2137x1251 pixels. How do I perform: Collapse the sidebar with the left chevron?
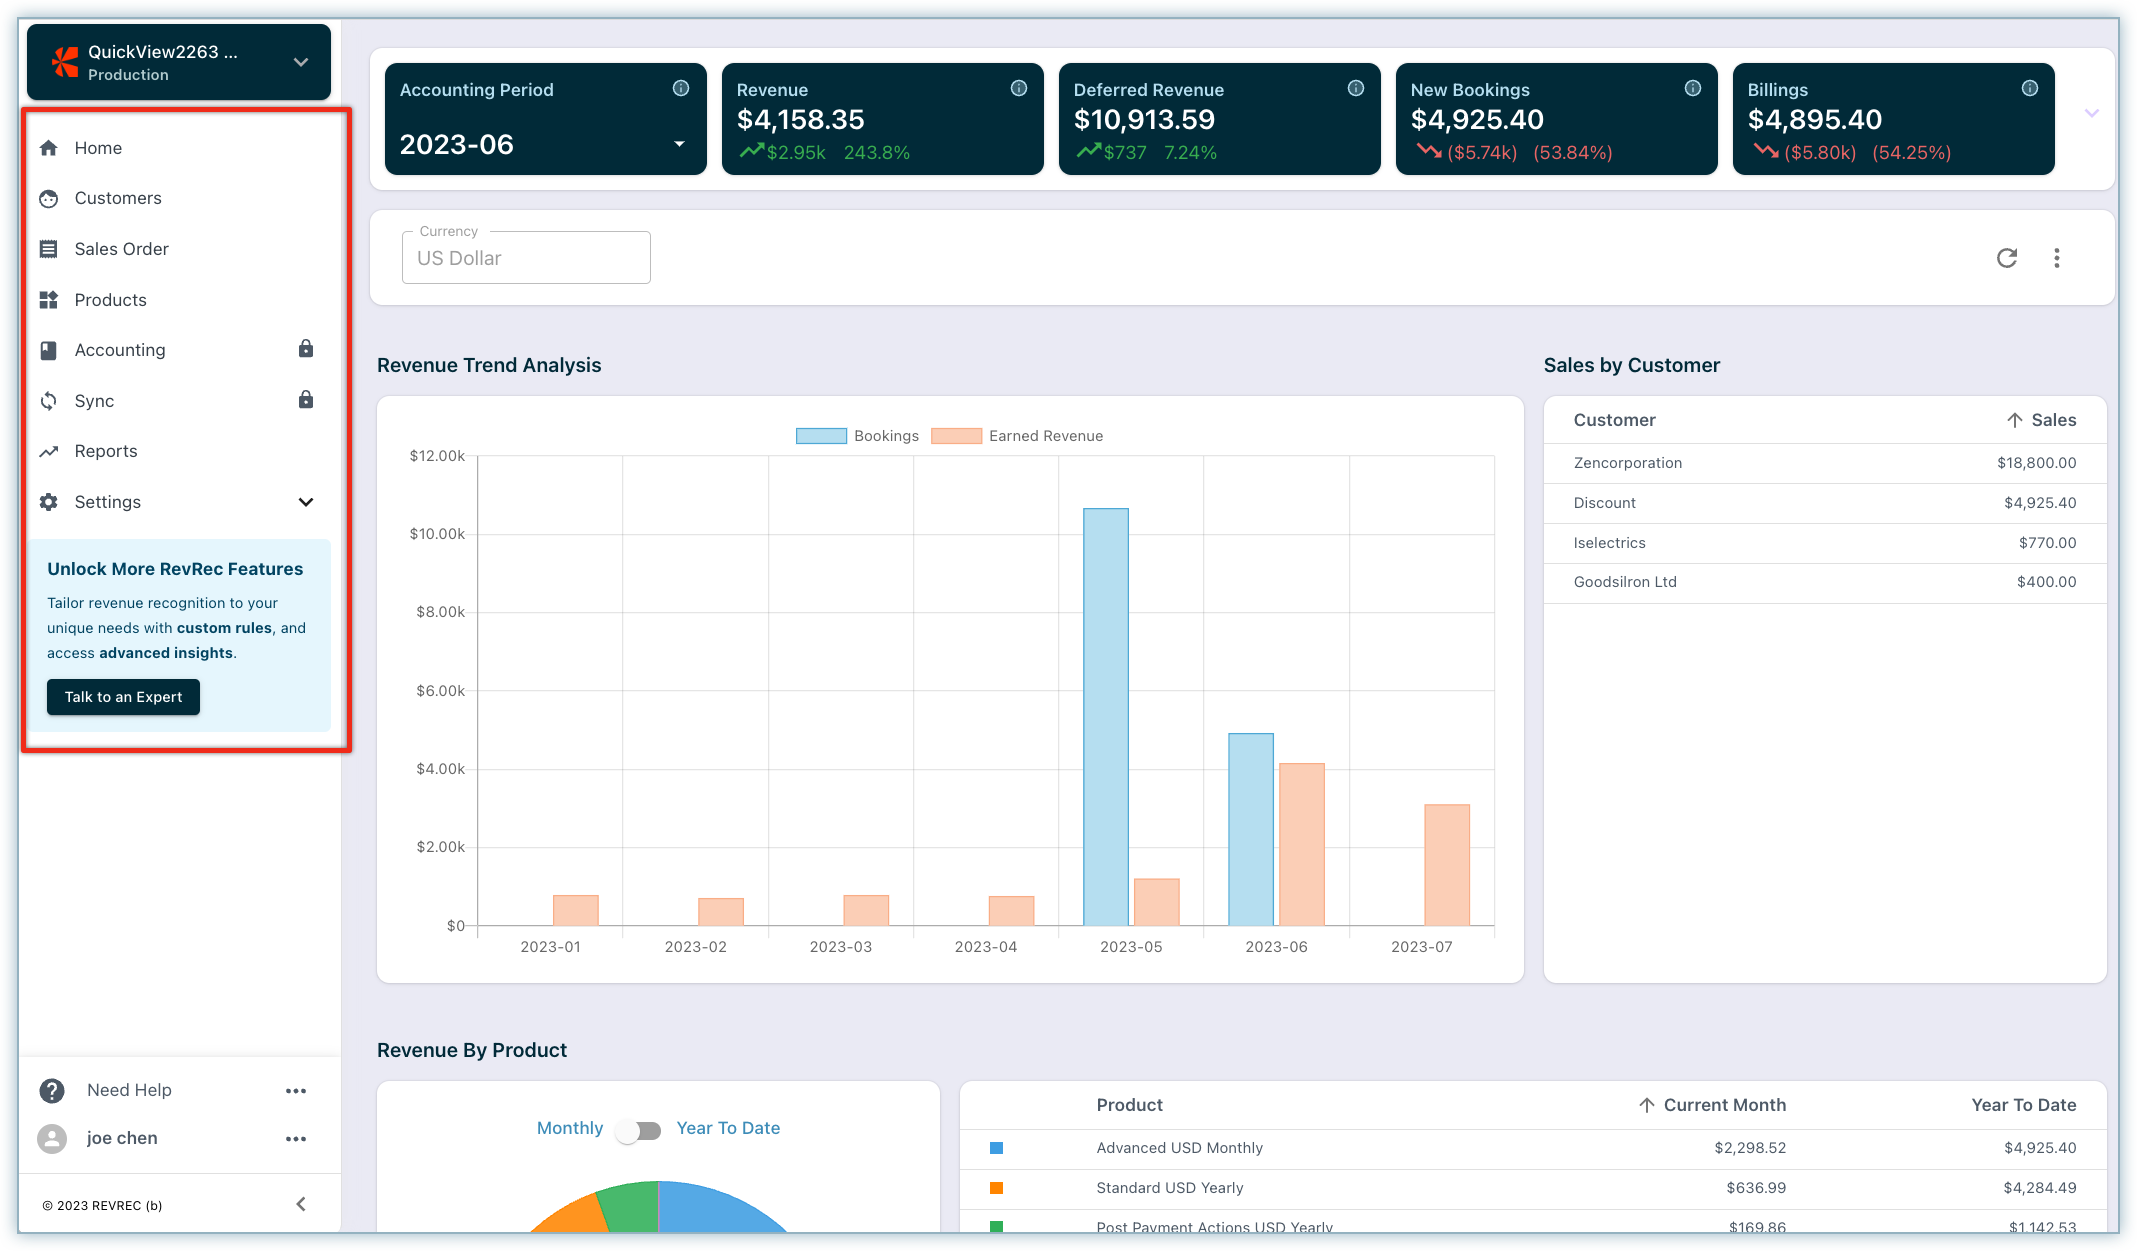[x=301, y=1204]
